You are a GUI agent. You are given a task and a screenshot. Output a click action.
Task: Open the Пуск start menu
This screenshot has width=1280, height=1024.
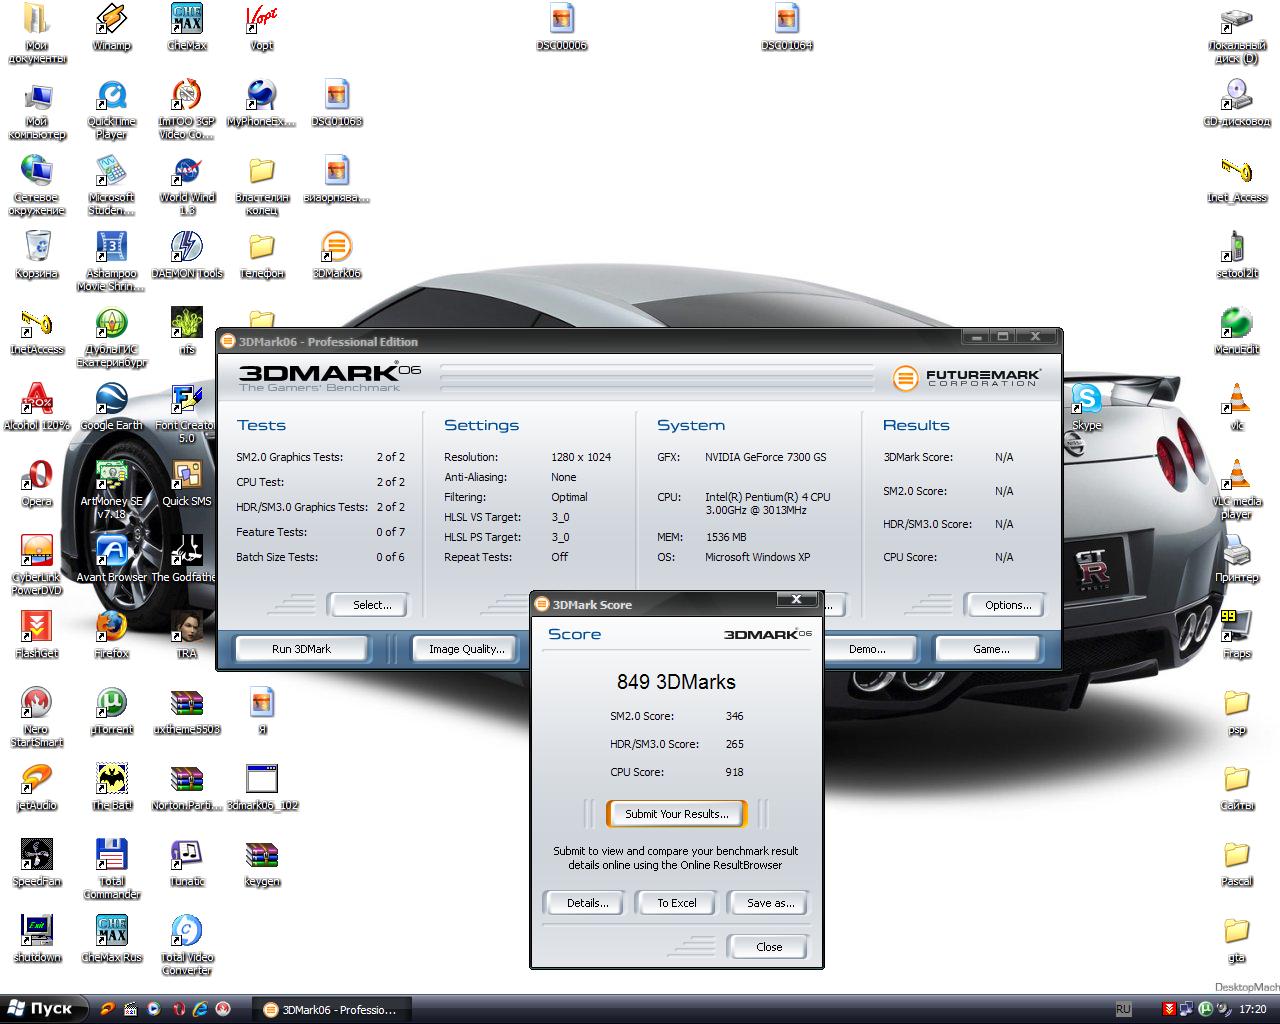44,1008
